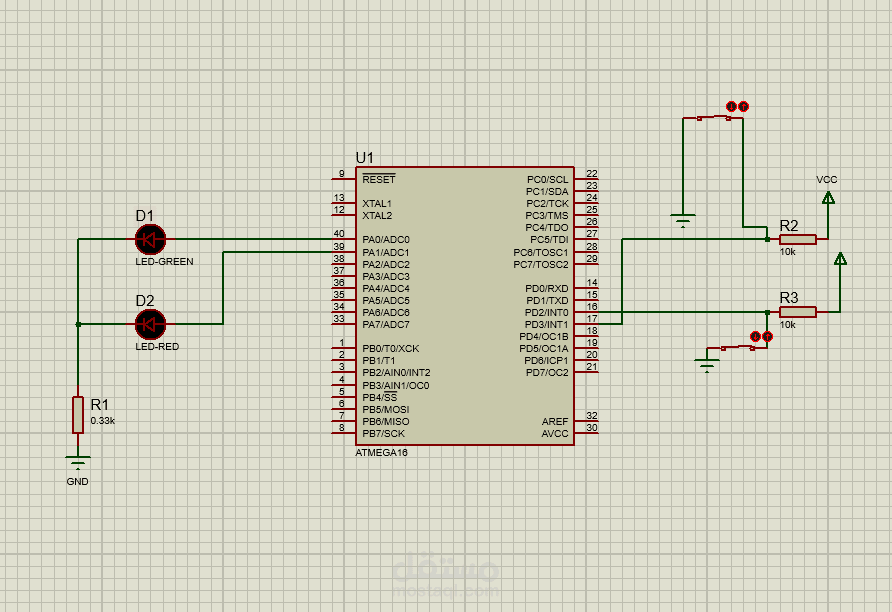
Task: Click the LED-GREEN value label
Action: click(x=164, y=262)
